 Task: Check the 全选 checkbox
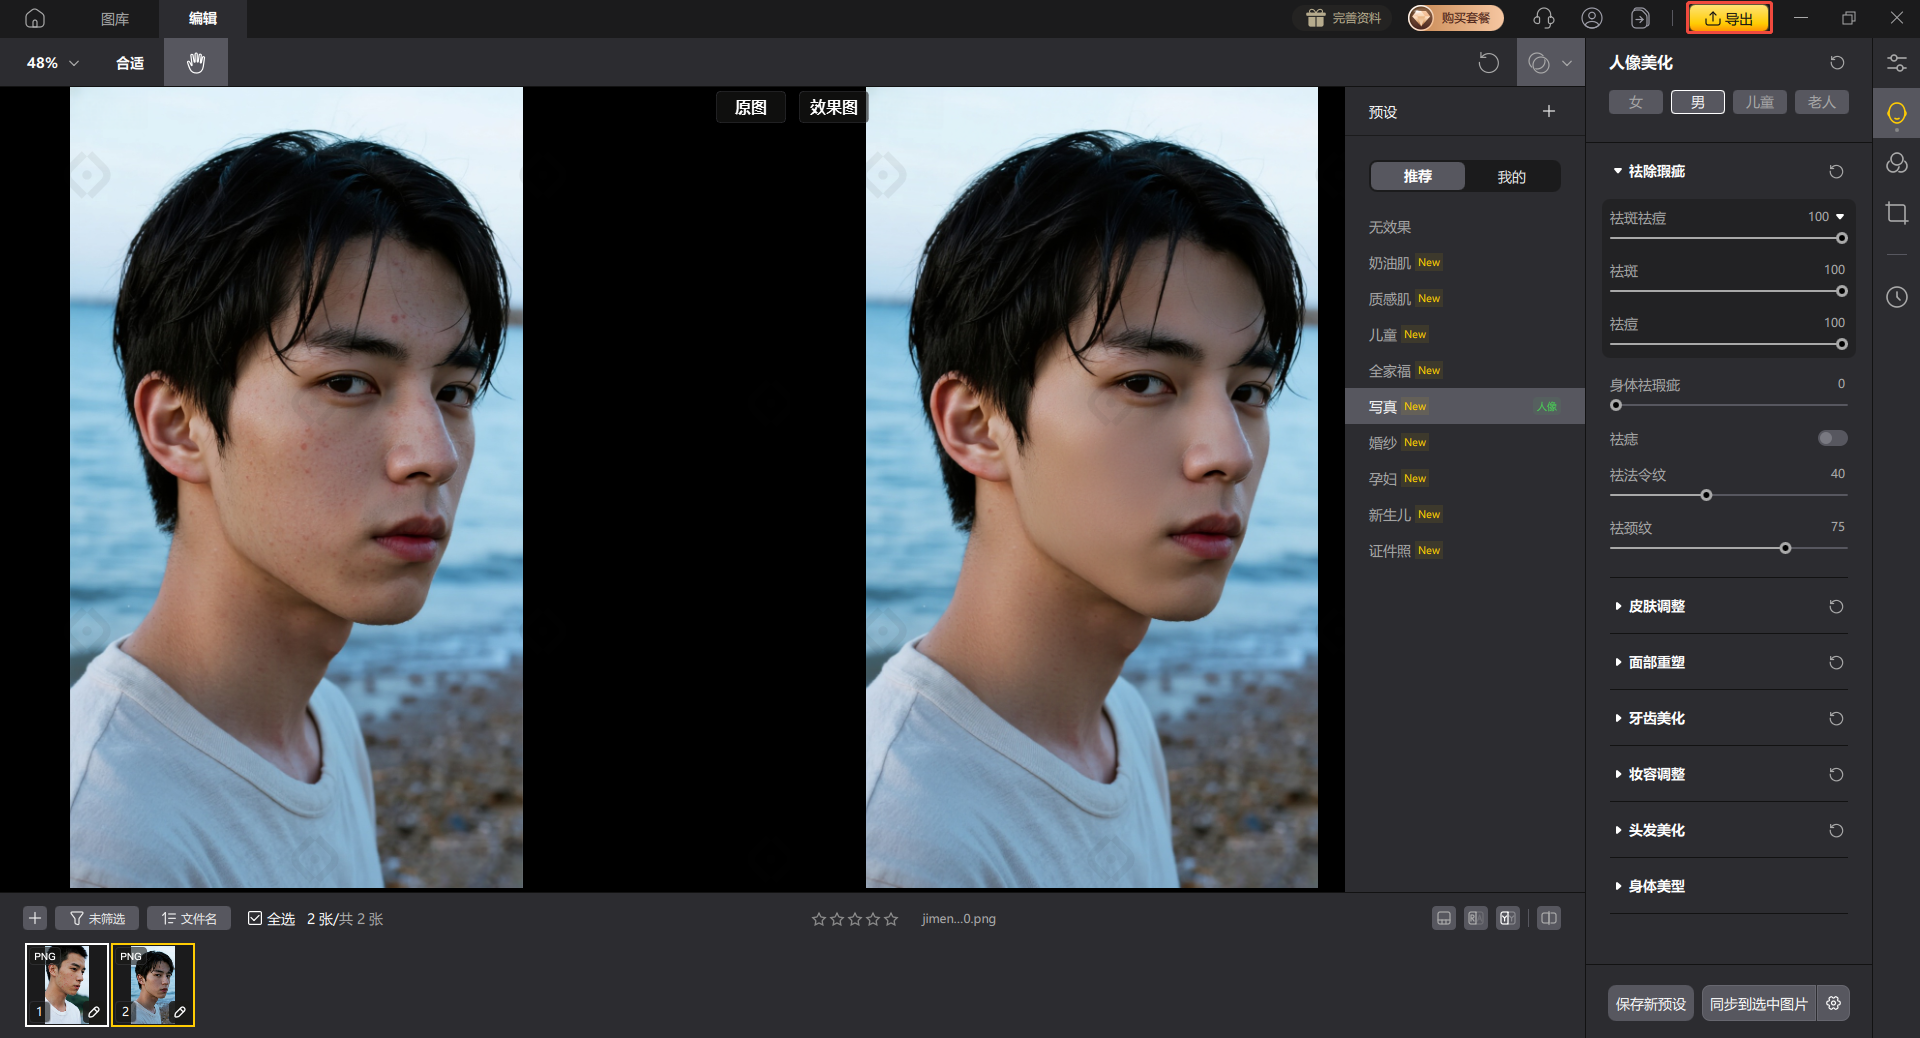point(255,918)
